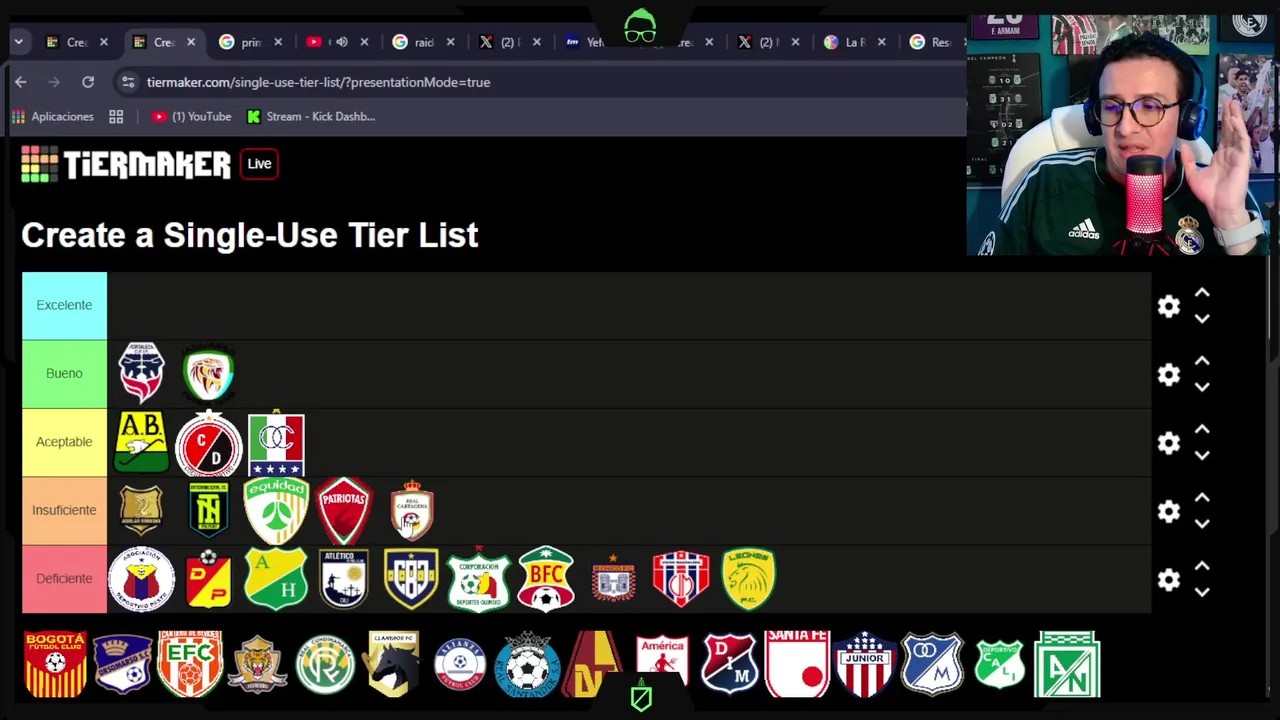This screenshot has width=1280, height=720.
Task: Pick the Atlético FC Cali crest
Action: [344, 579]
